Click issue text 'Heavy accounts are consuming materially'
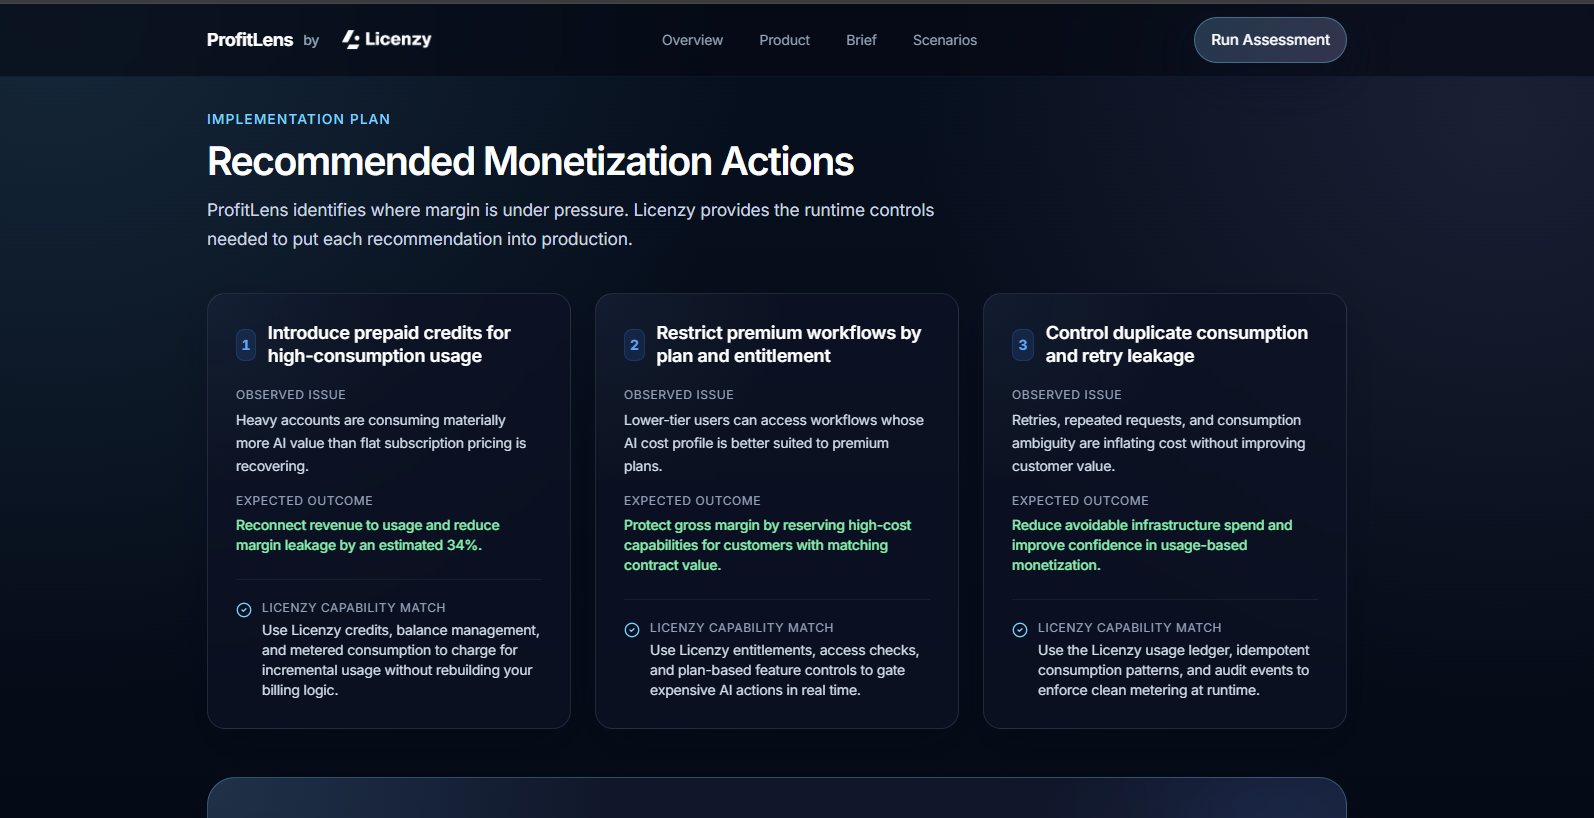The height and width of the screenshot is (818, 1594). point(371,420)
